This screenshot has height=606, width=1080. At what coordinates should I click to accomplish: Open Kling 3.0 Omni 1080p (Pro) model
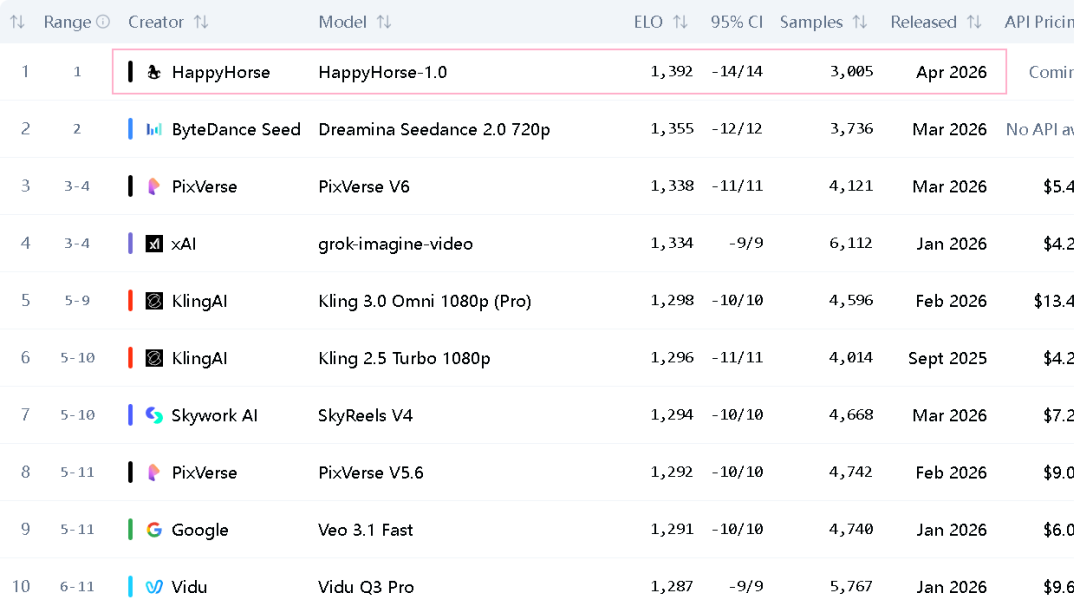(x=424, y=301)
